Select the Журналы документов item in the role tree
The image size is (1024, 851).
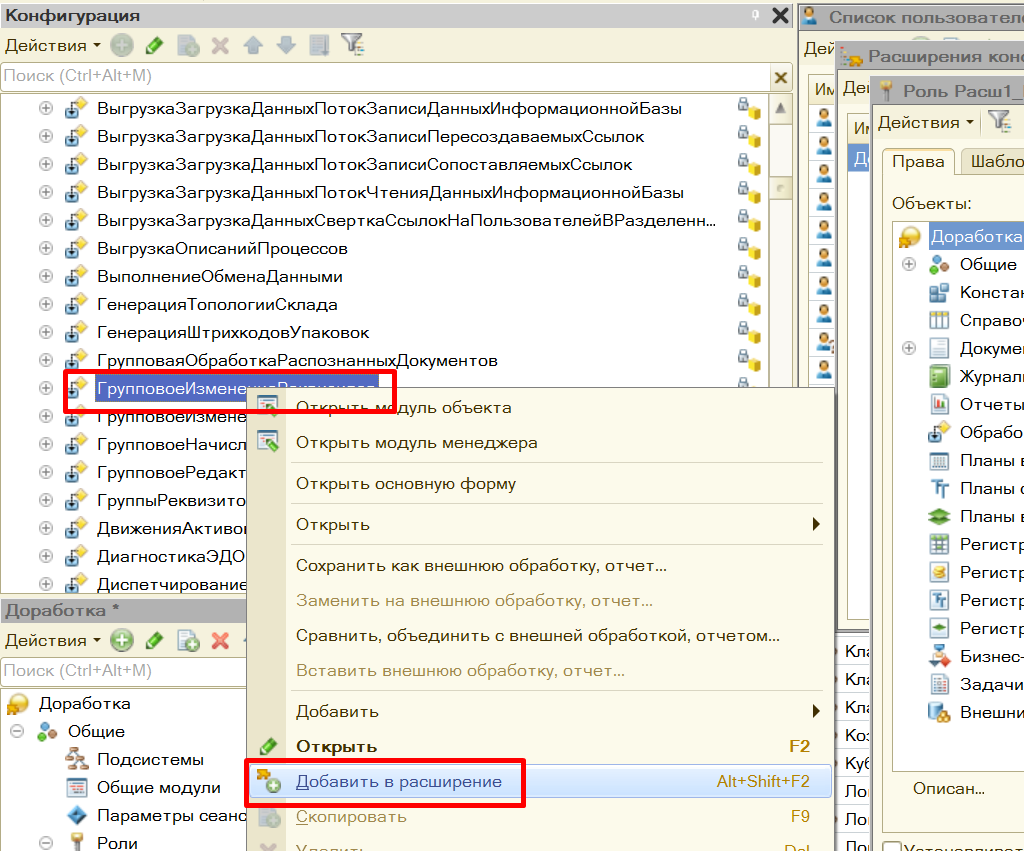991,377
